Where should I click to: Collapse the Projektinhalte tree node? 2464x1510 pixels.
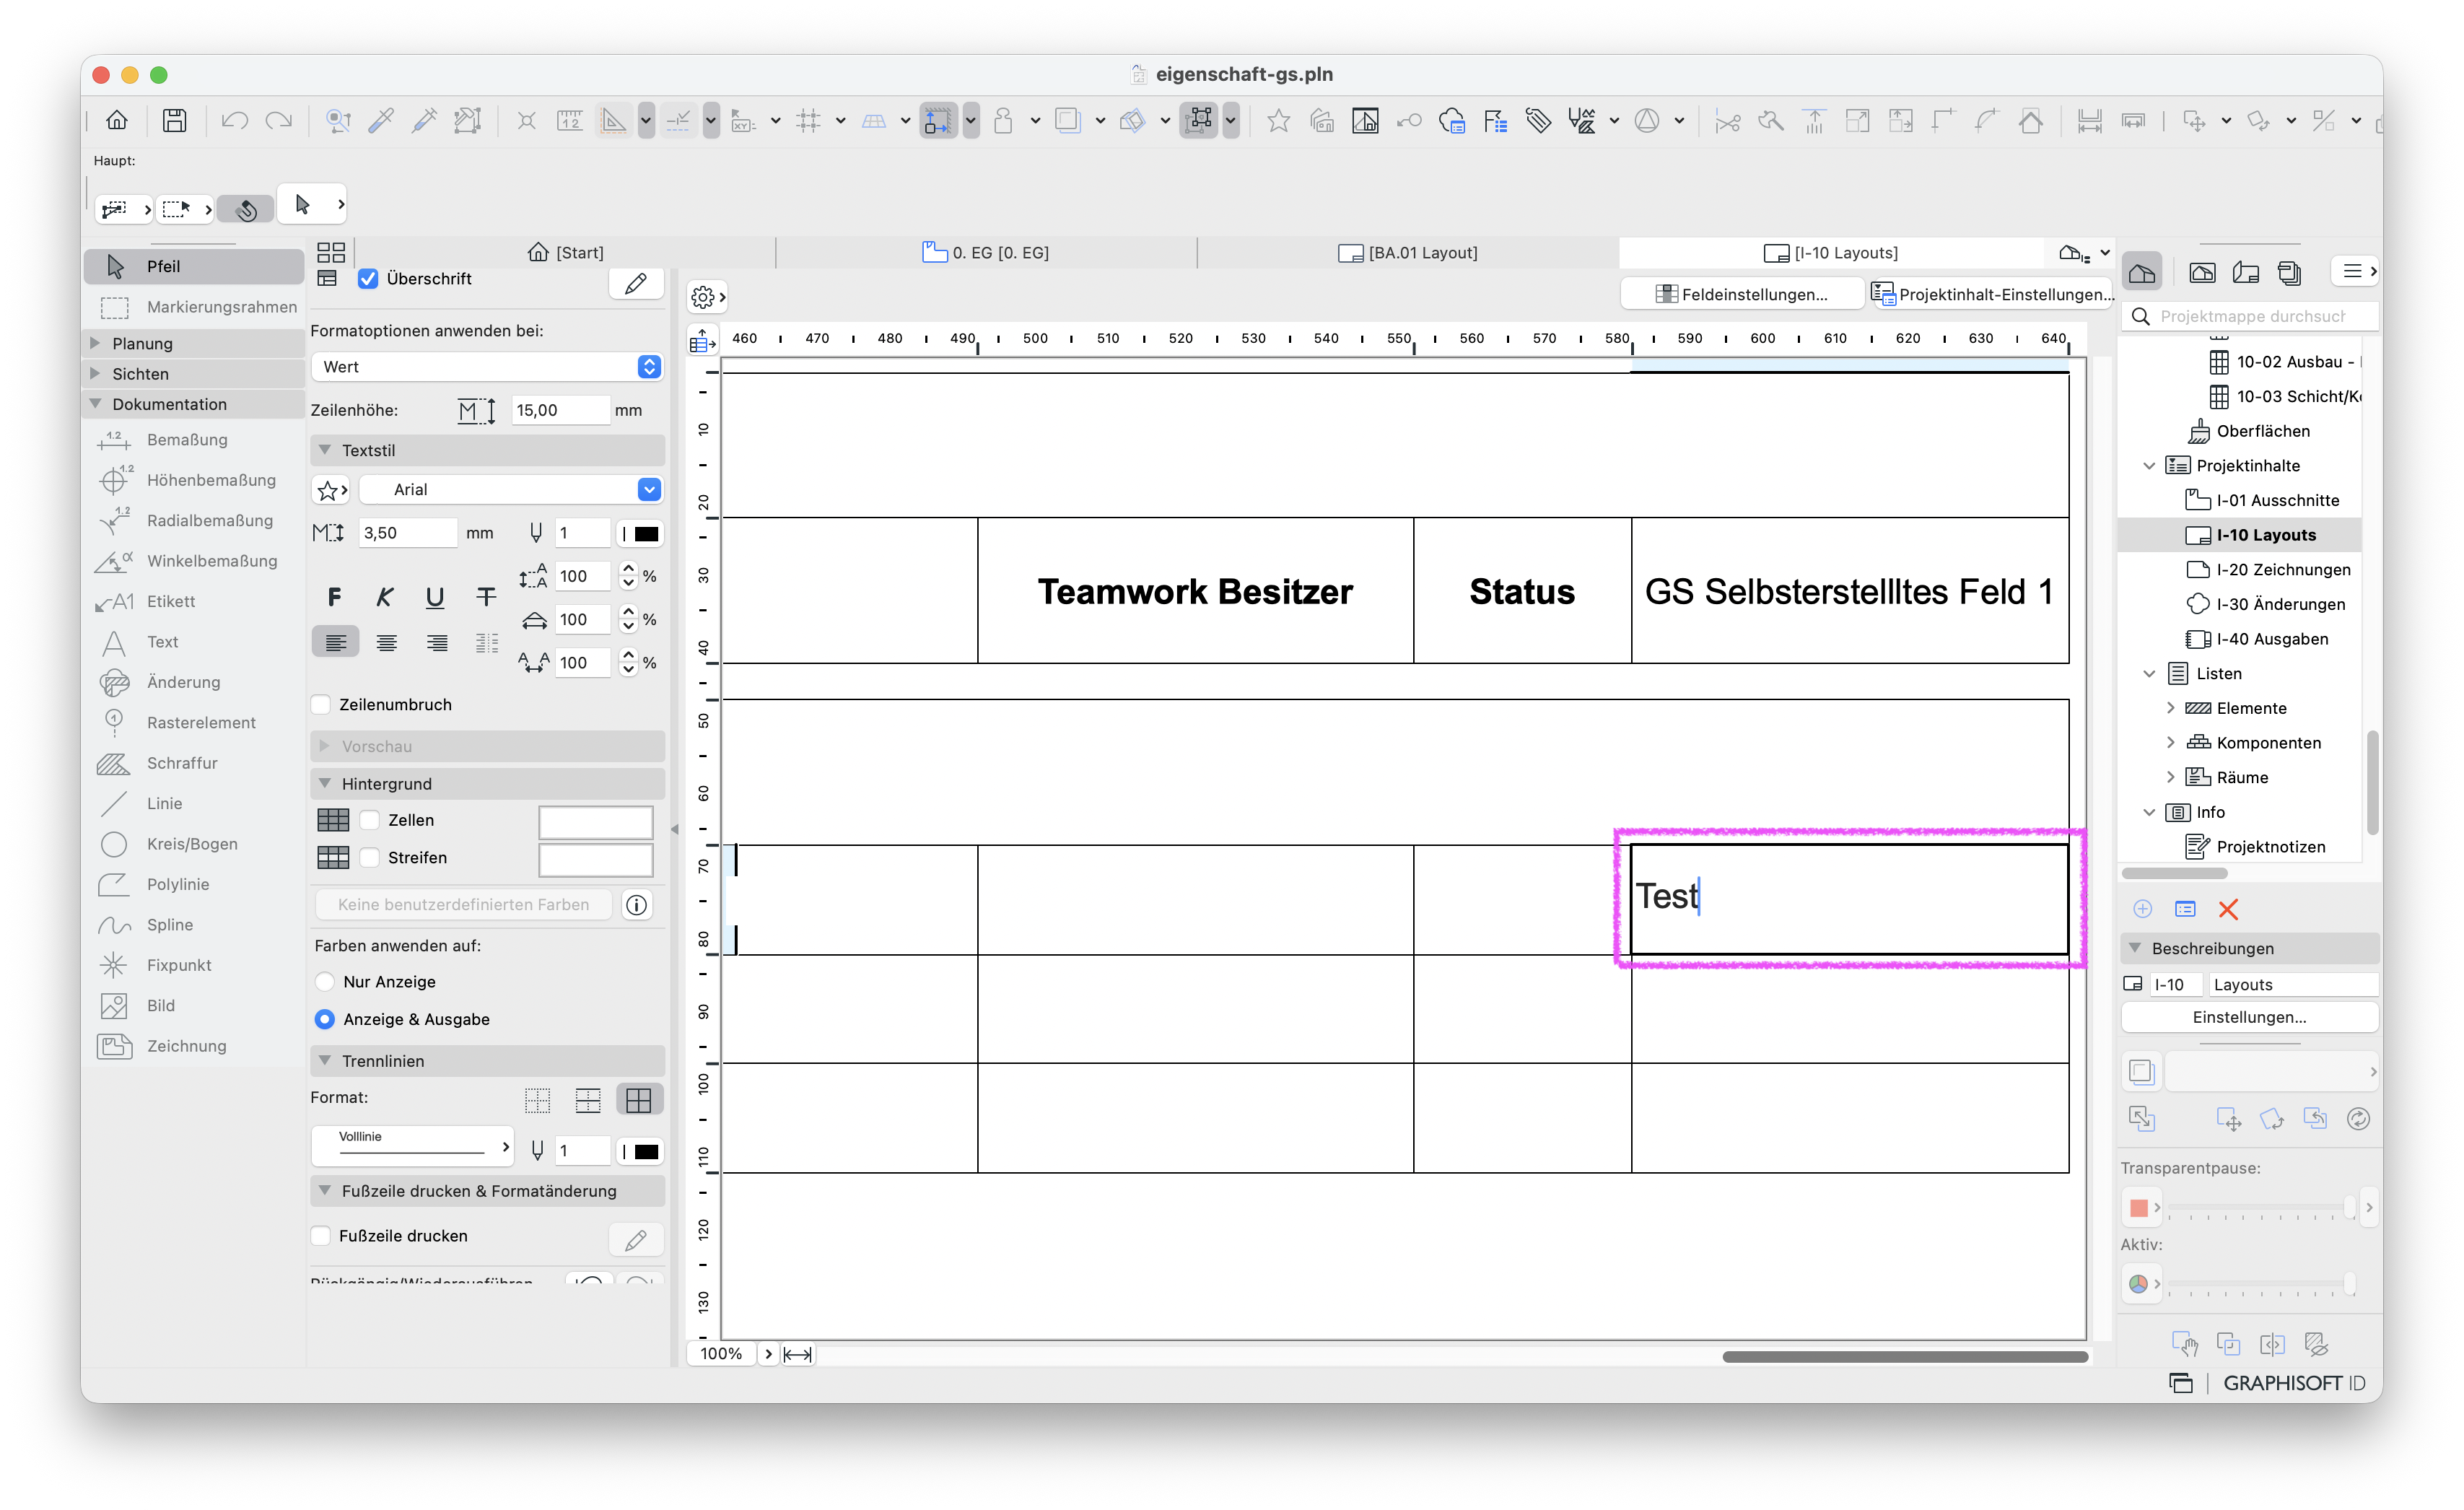click(x=2149, y=466)
